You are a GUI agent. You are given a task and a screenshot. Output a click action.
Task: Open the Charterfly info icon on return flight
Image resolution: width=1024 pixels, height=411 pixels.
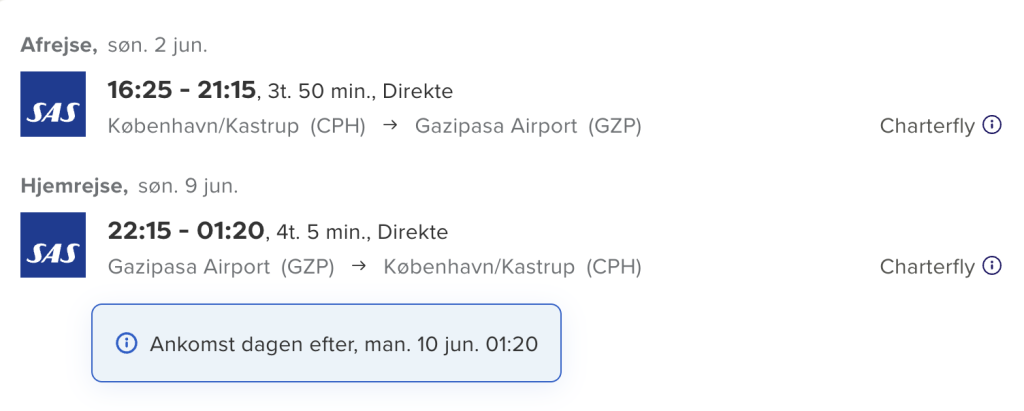coord(992,267)
